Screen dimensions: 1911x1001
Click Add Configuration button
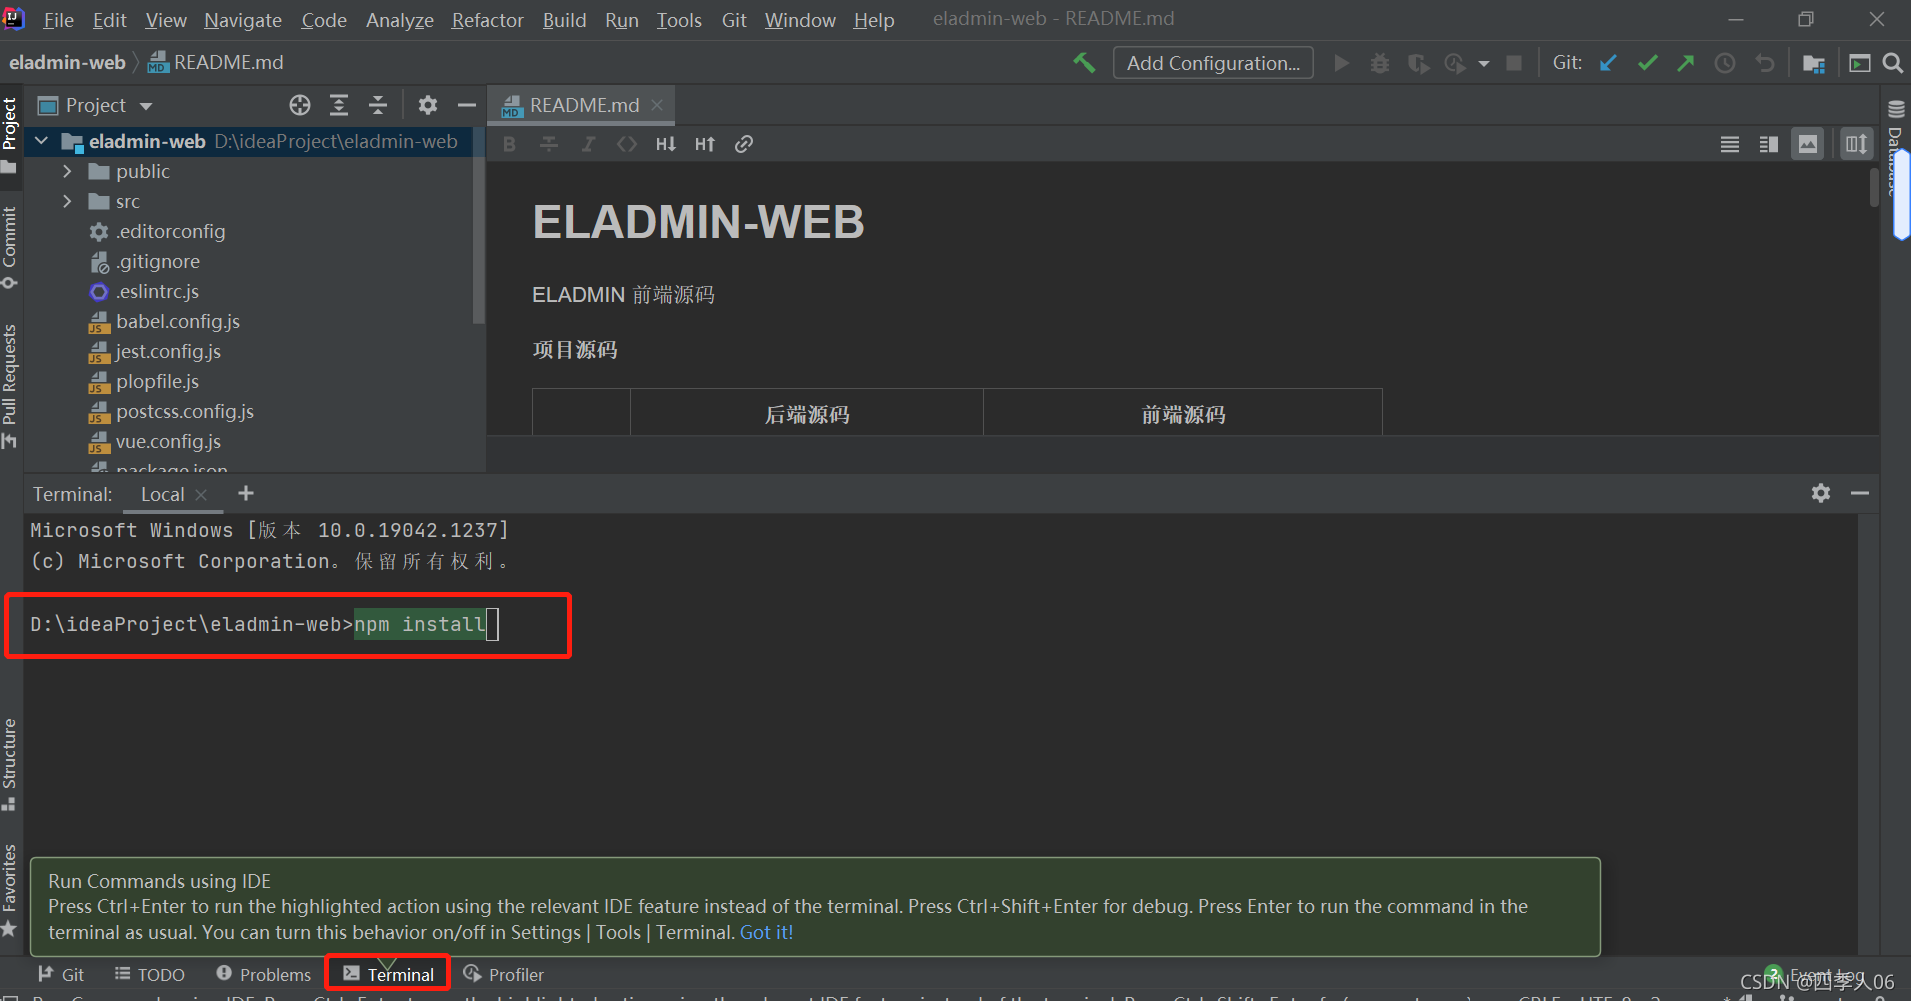[1213, 63]
